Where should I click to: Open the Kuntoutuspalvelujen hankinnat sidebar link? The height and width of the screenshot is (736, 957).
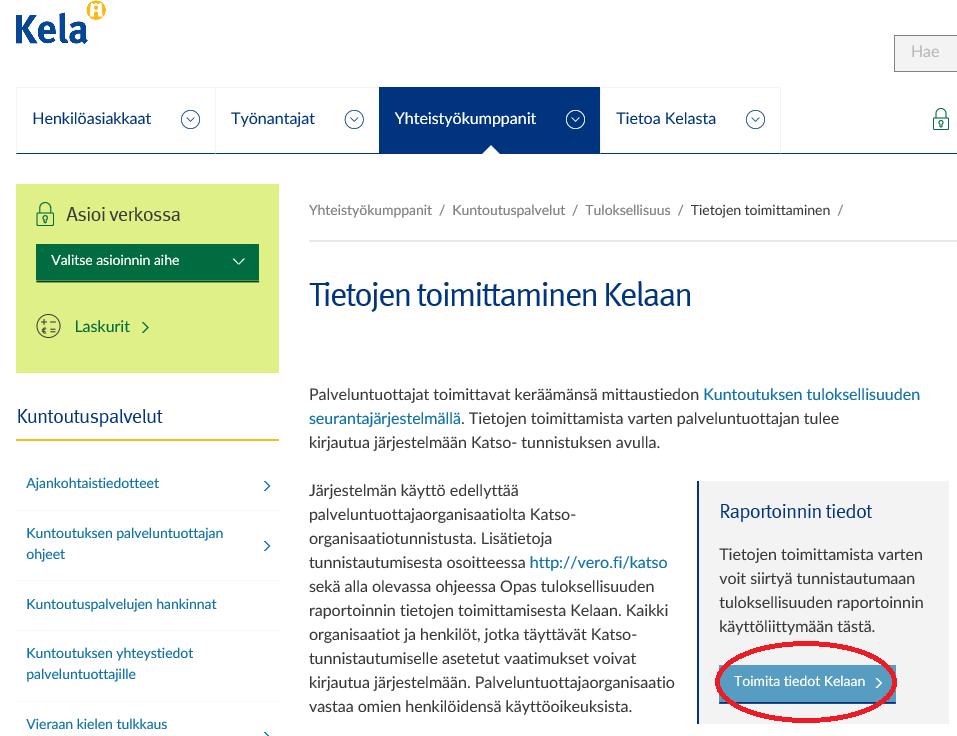point(121,604)
